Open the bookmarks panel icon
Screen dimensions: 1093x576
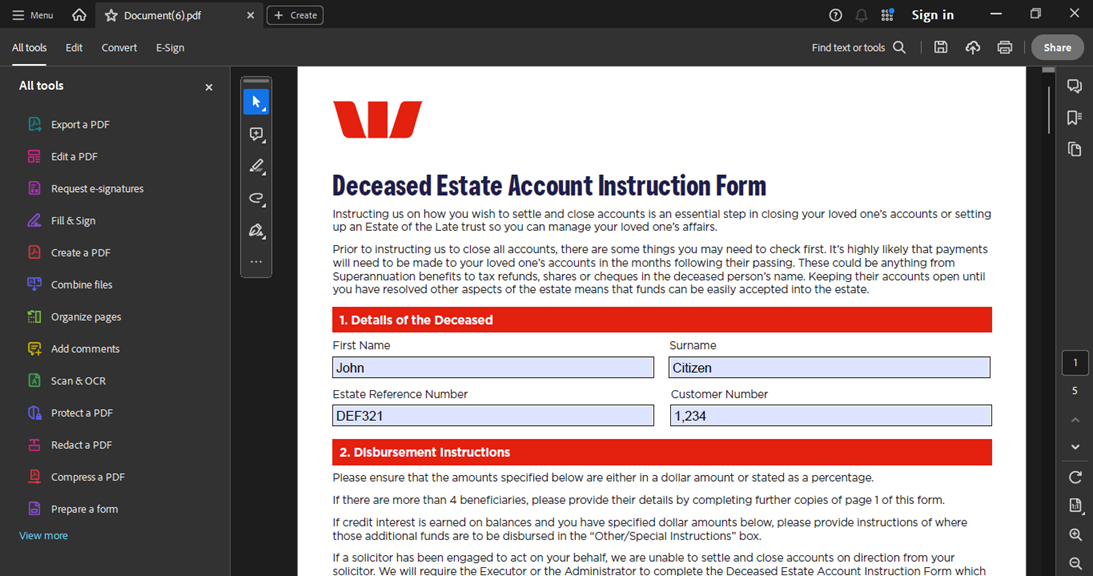click(1075, 118)
